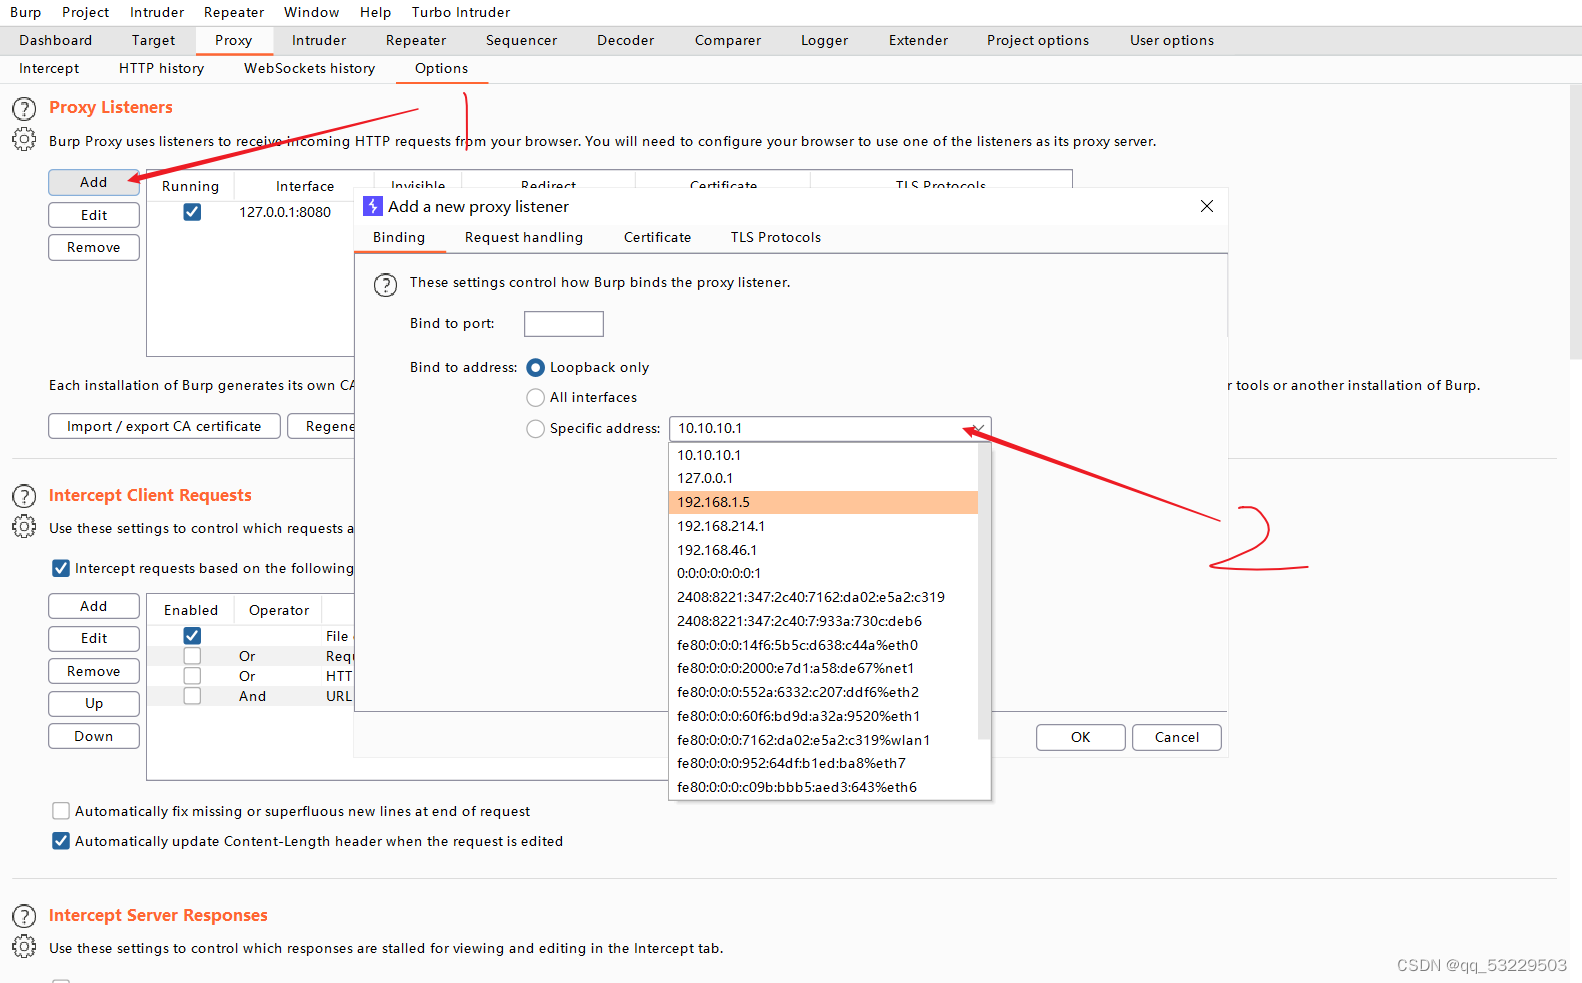Open Intercept Client Requests gear icon
The width and height of the screenshot is (1582, 983).
coord(24,526)
